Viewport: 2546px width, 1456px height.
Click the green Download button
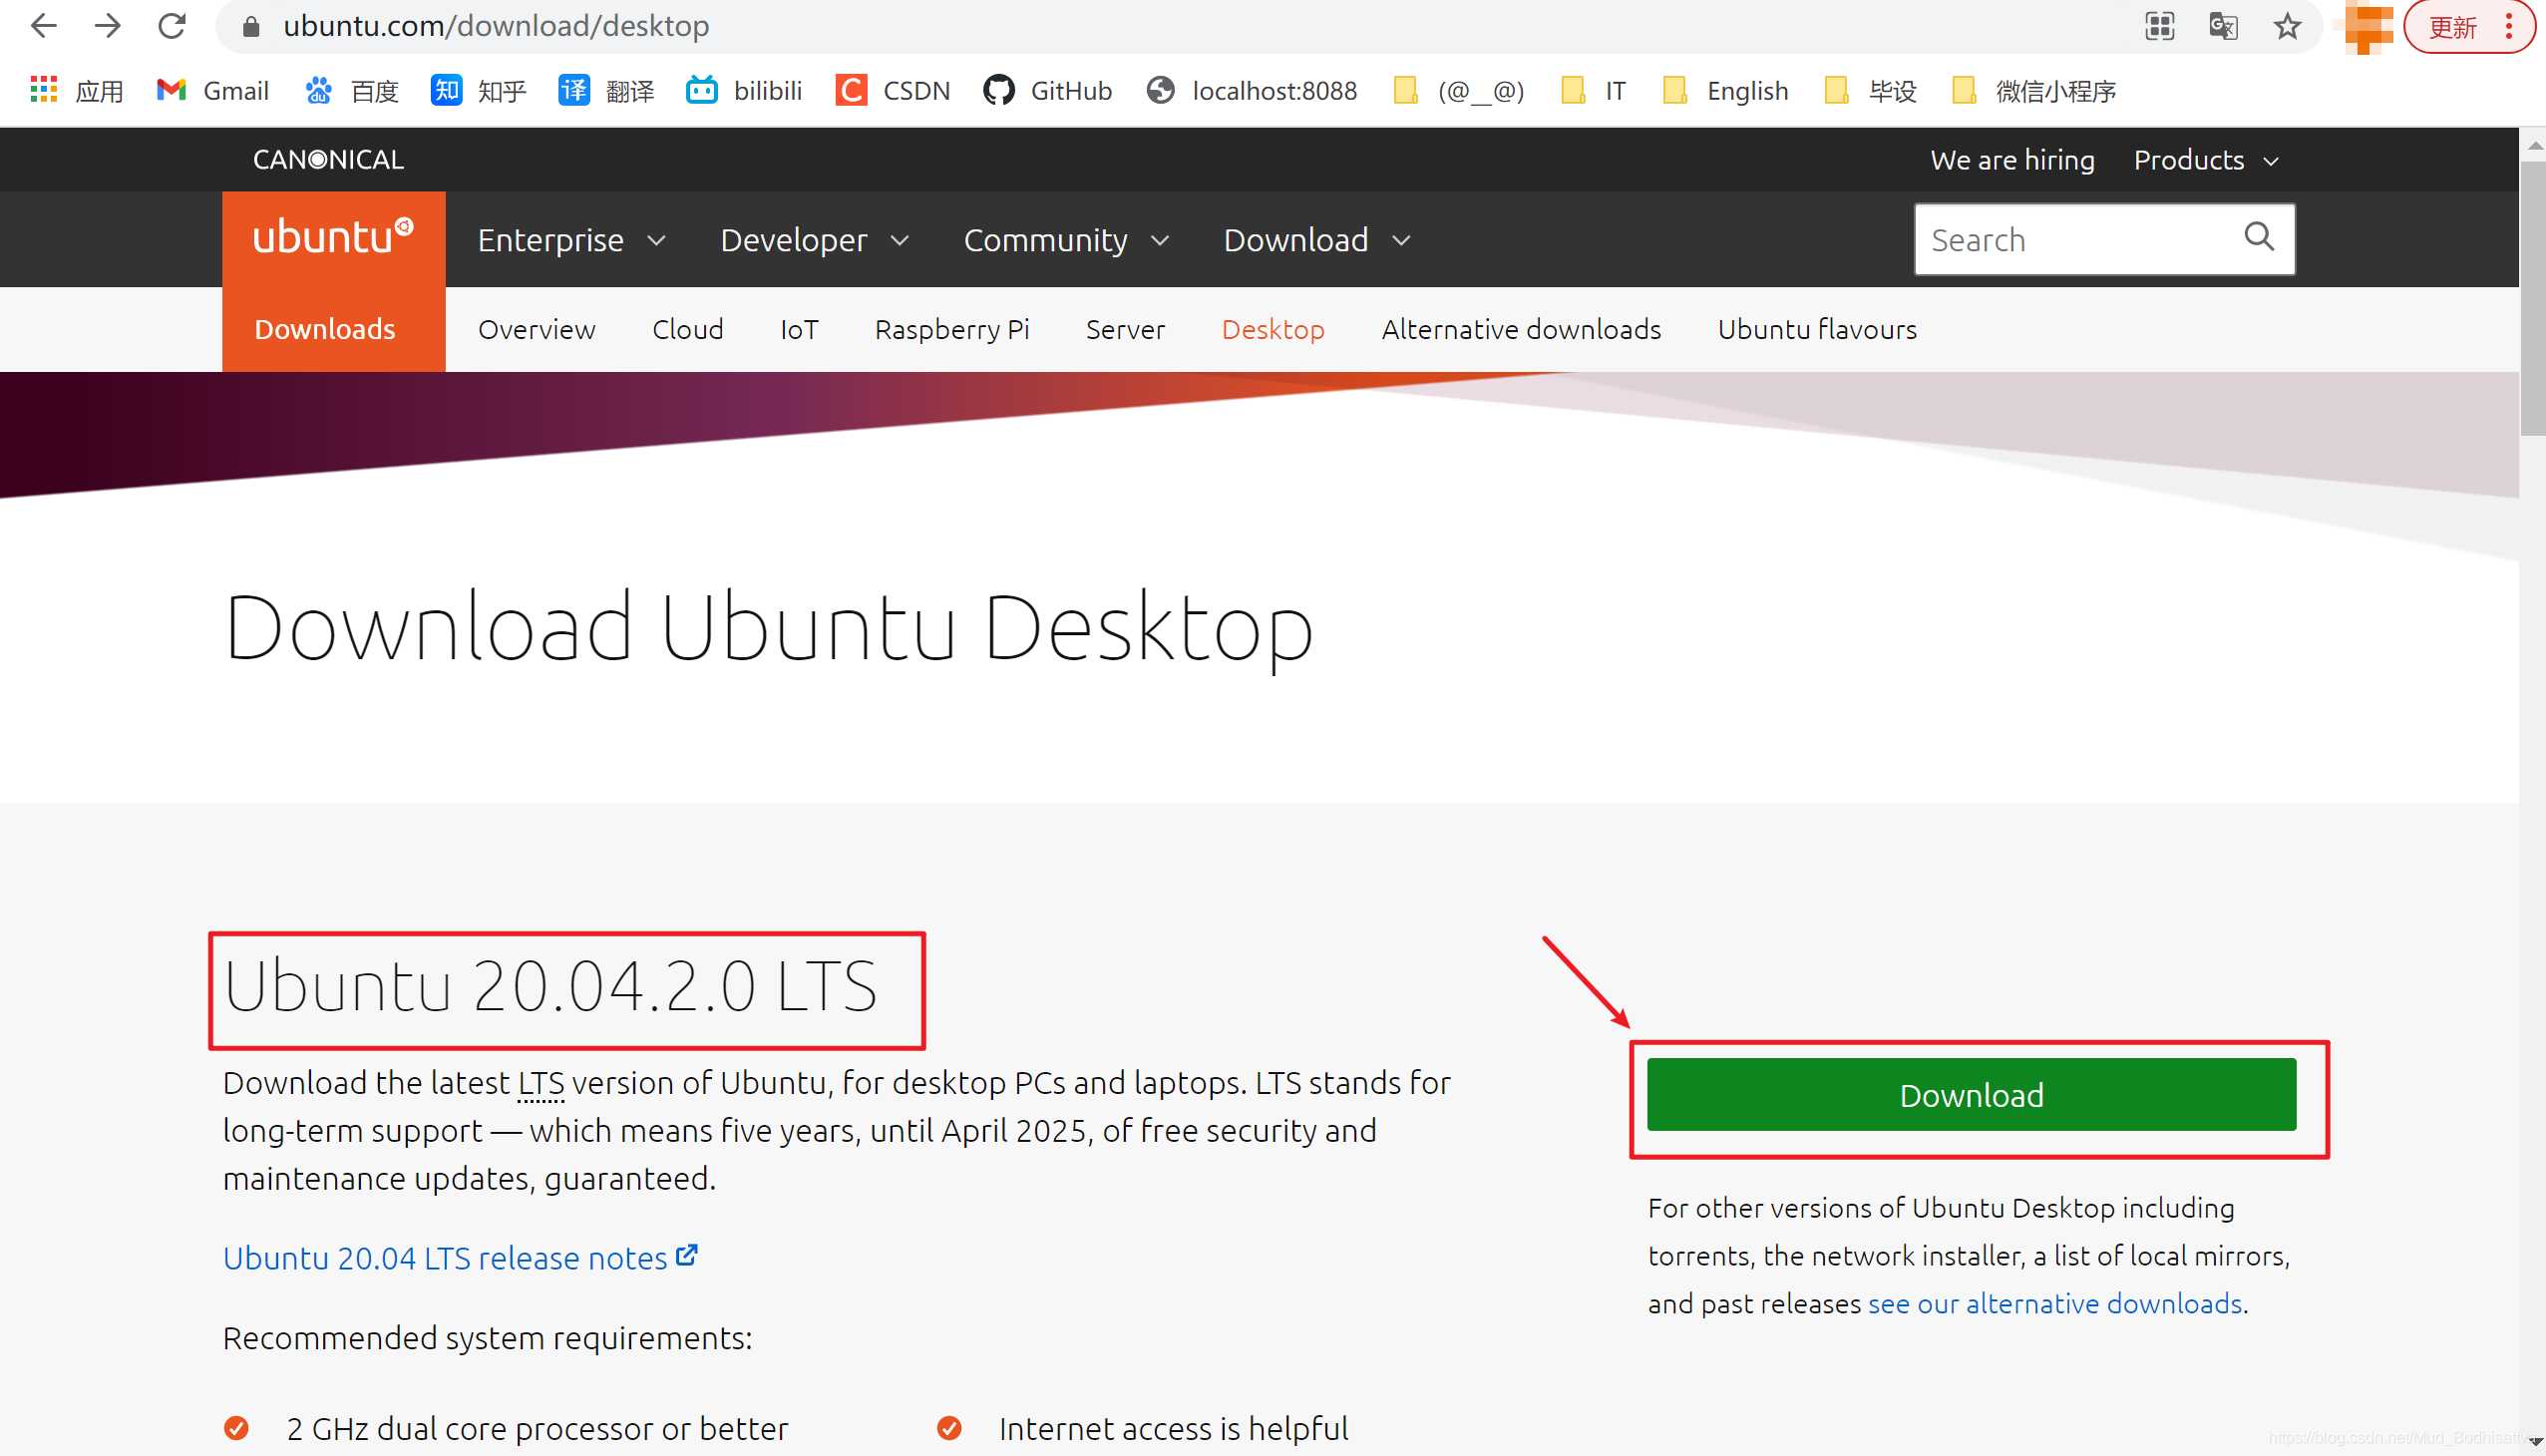click(x=1970, y=1095)
